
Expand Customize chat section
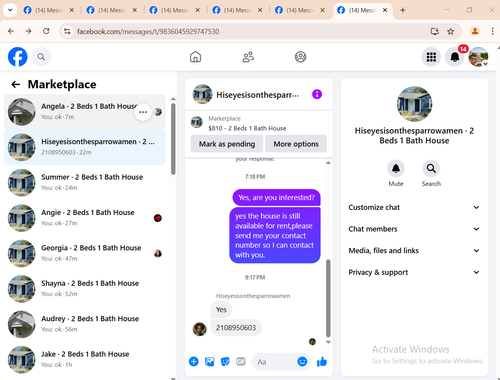[x=414, y=207]
